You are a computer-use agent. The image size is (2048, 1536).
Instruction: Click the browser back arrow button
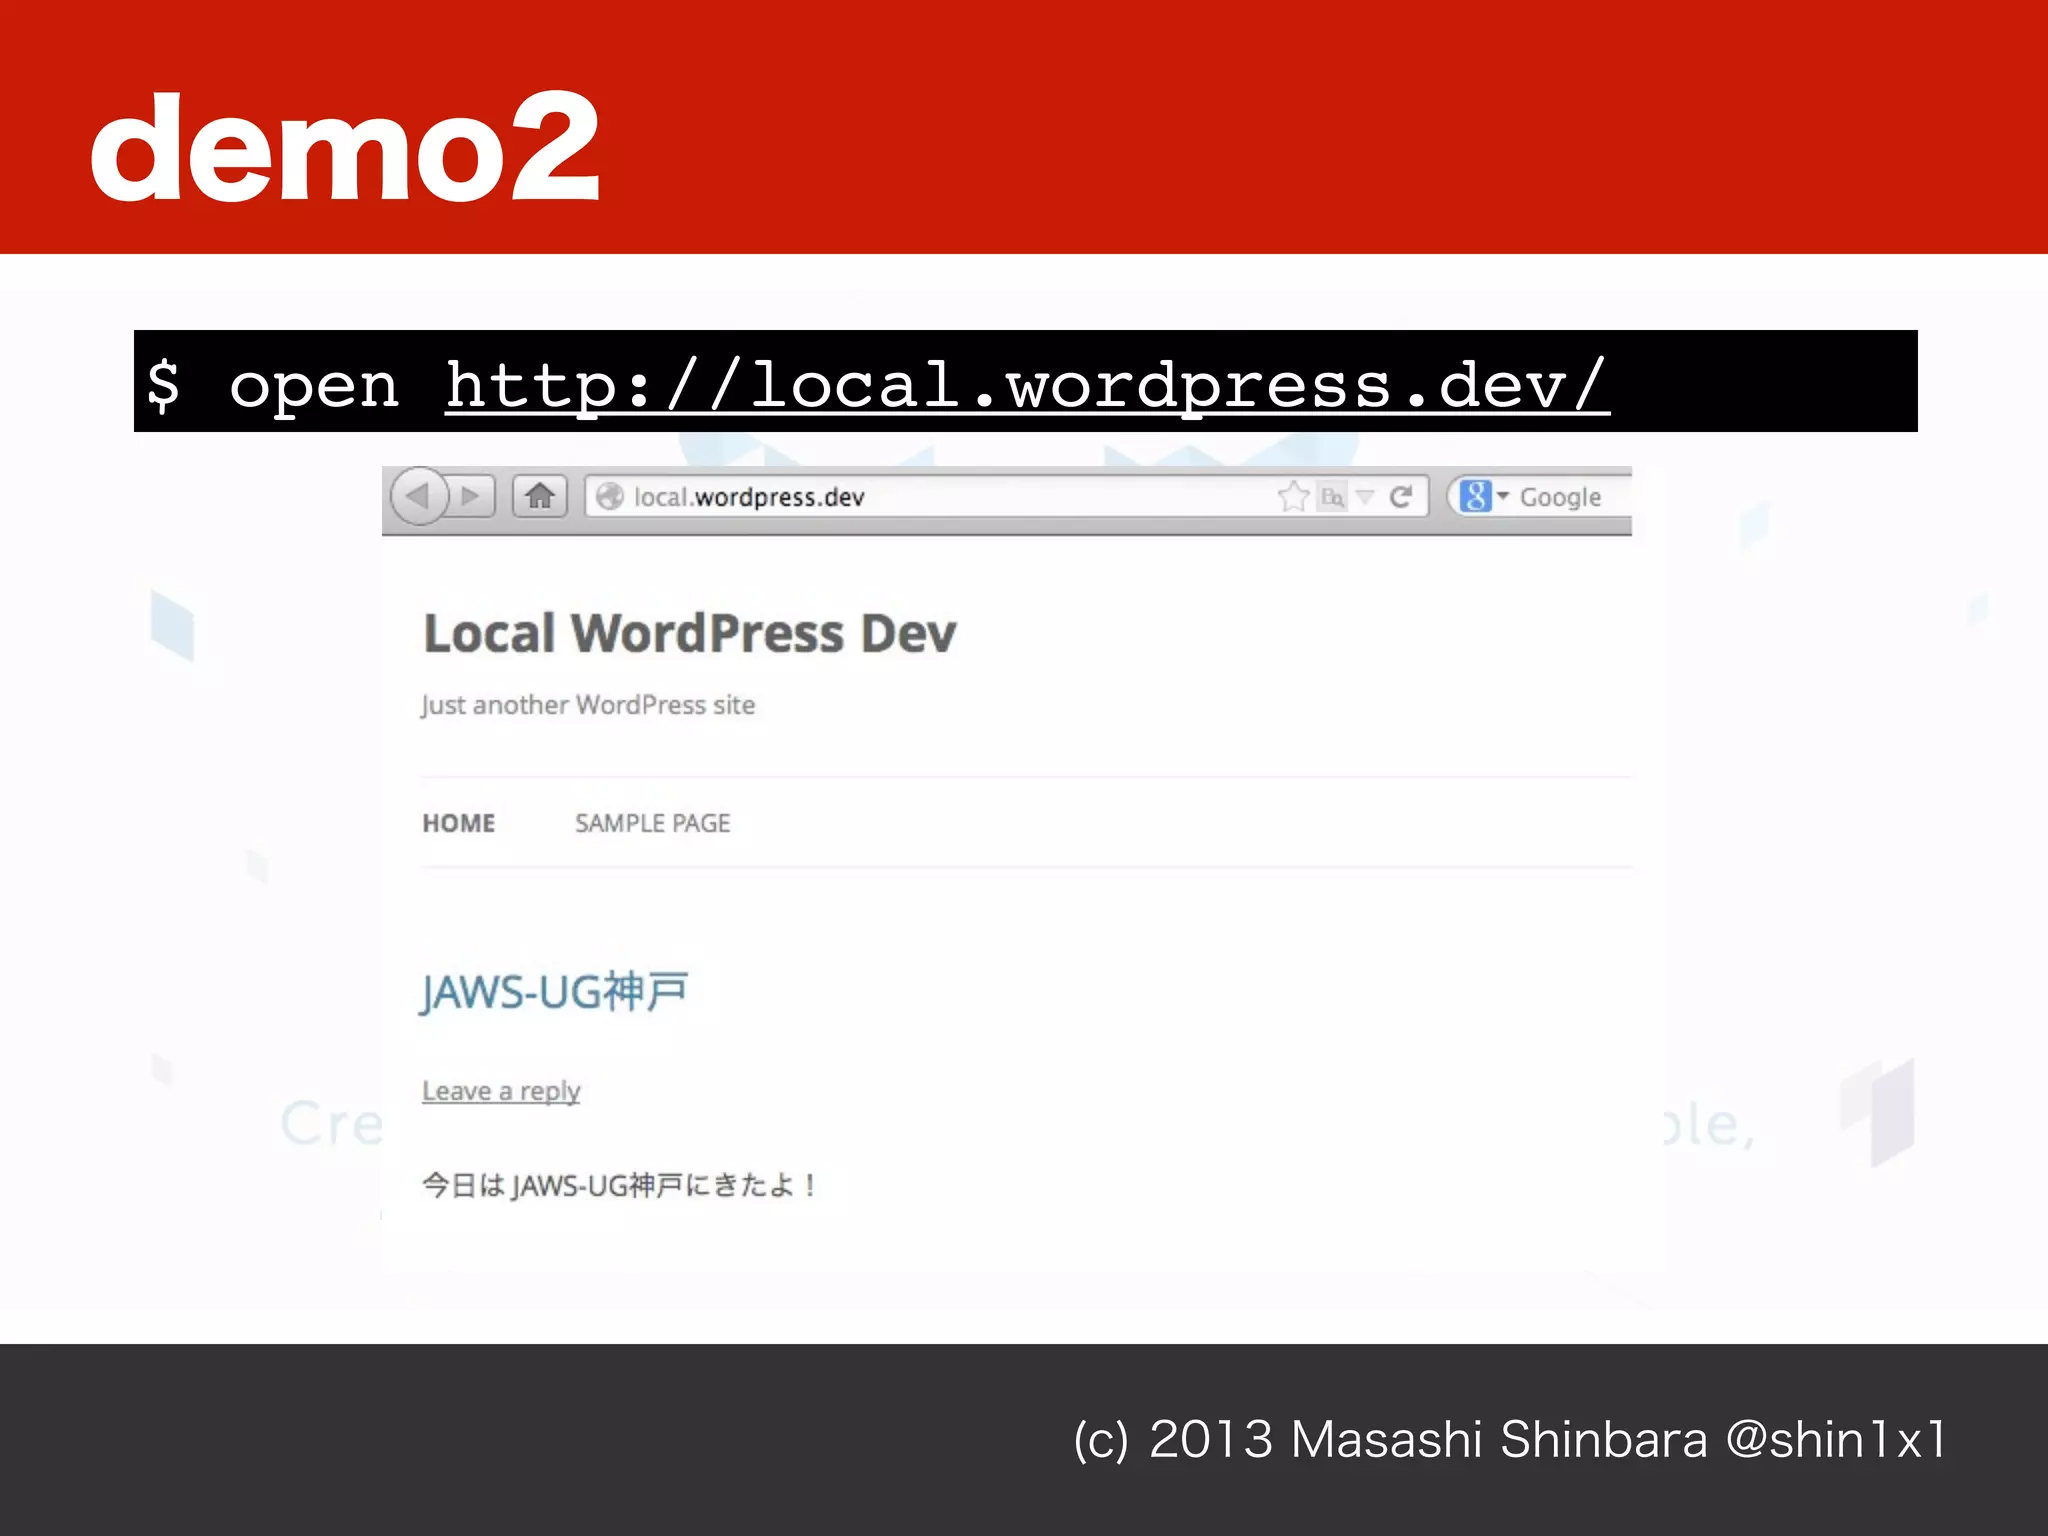[418, 496]
